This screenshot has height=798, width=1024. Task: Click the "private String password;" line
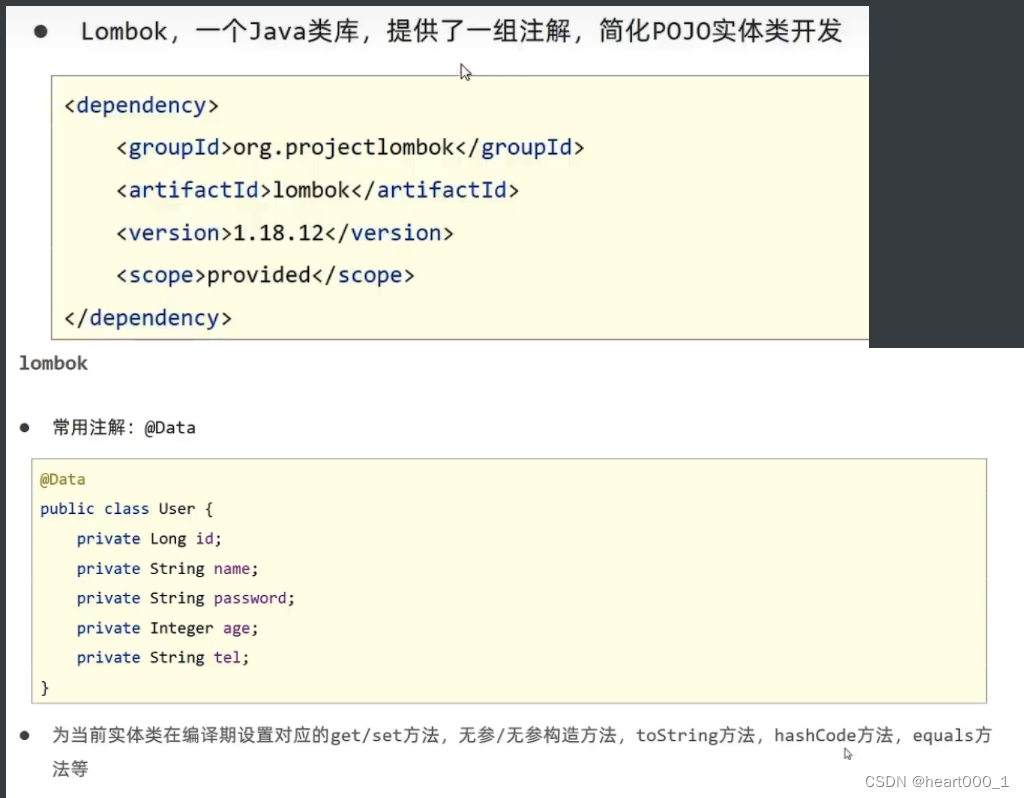pyautogui.click(x=185, y=598)
